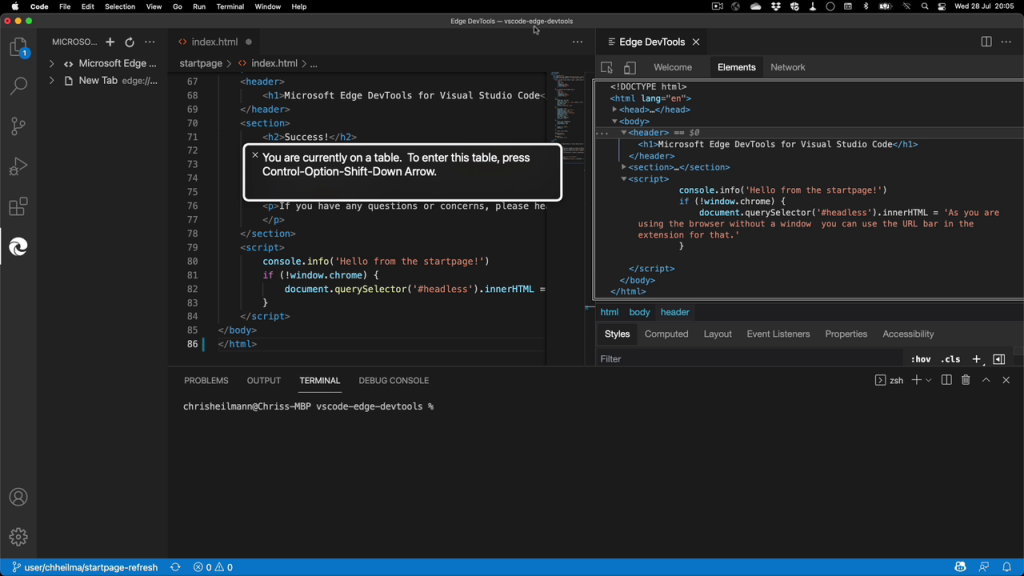Open notifications bell in status bar

(1007, 567)
